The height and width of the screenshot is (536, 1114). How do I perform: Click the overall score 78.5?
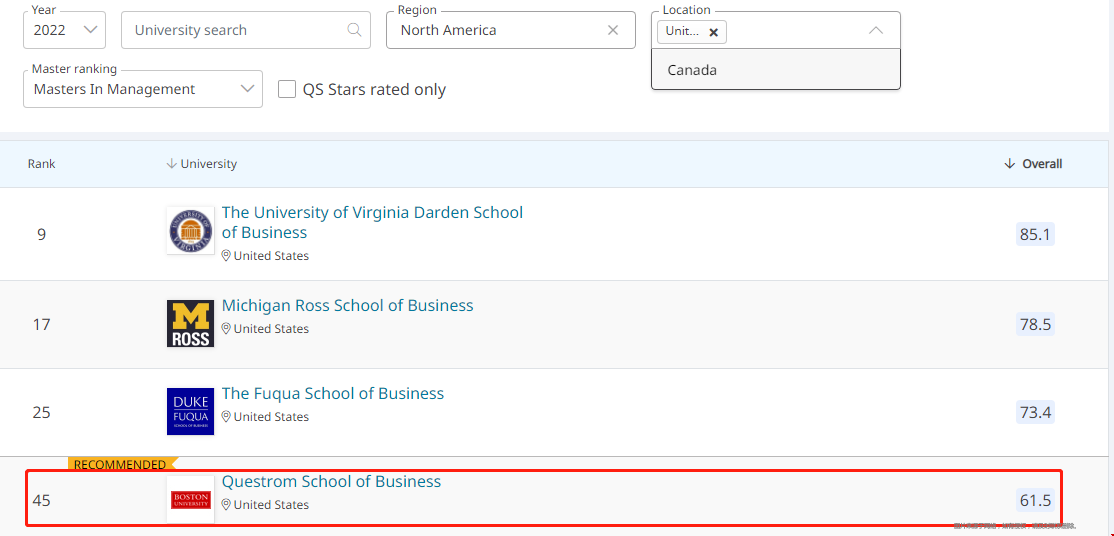tap(1035, 324)
